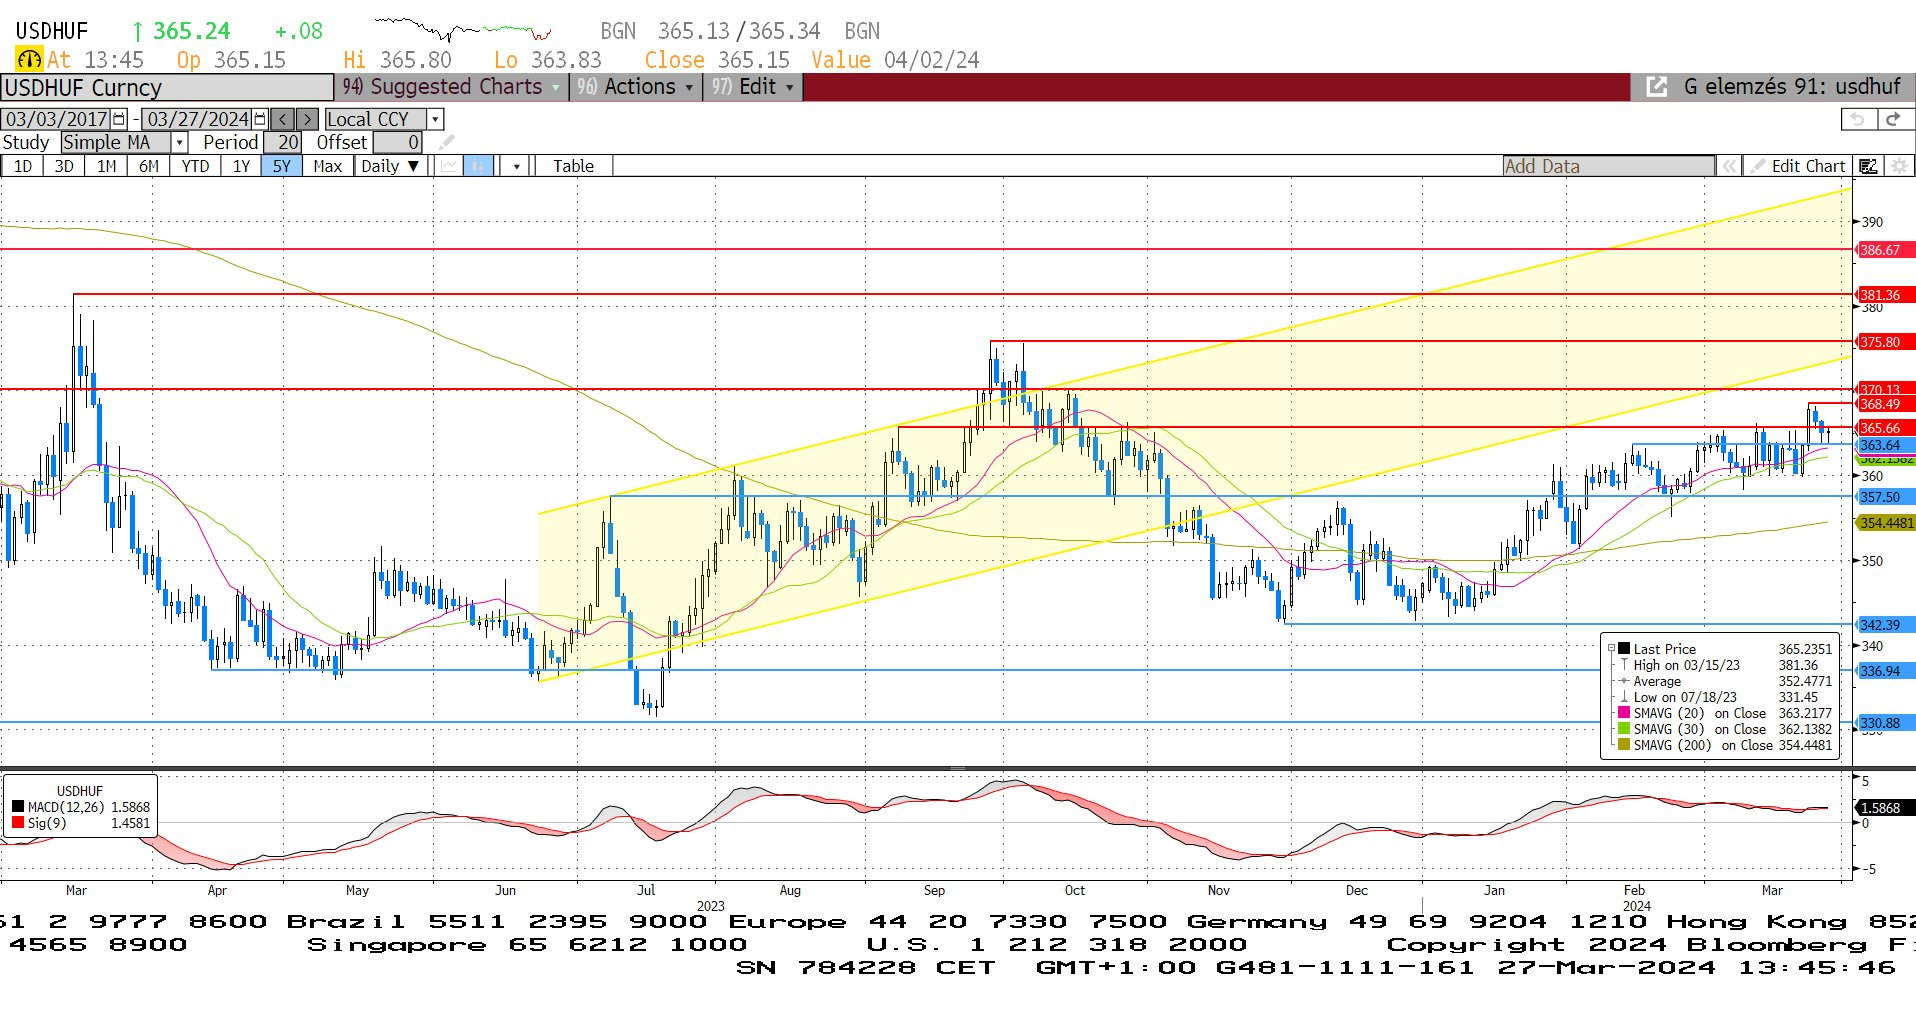Click the end date field 03/27/2024
Viewport: 1916px width, 1023px height.
point(198,119)
